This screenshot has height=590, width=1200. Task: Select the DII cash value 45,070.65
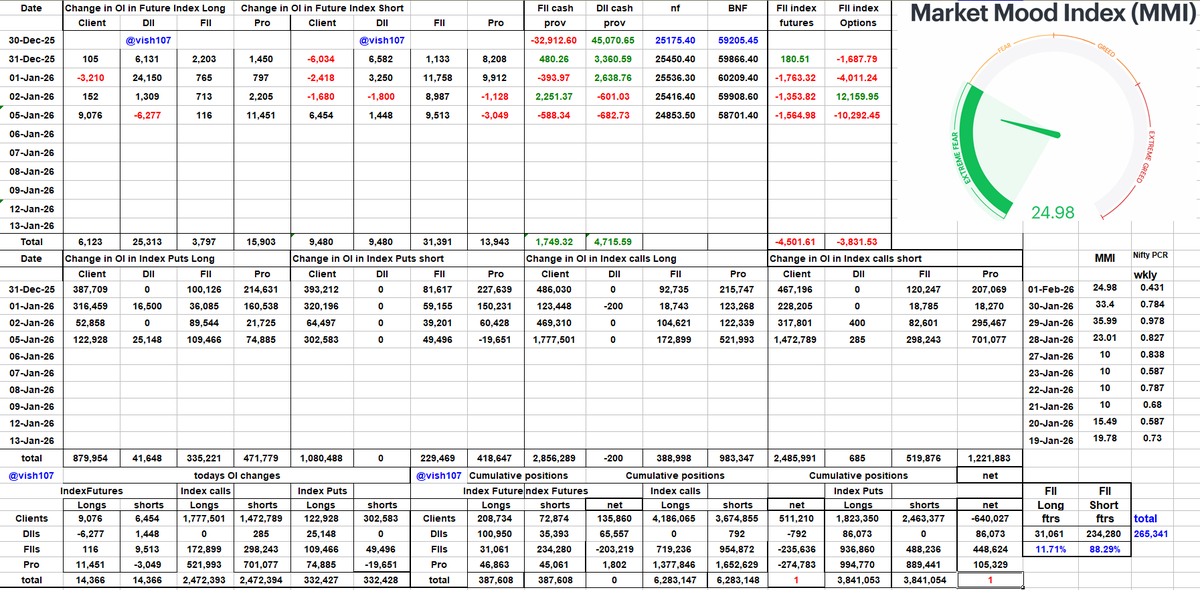coord(614,39)
